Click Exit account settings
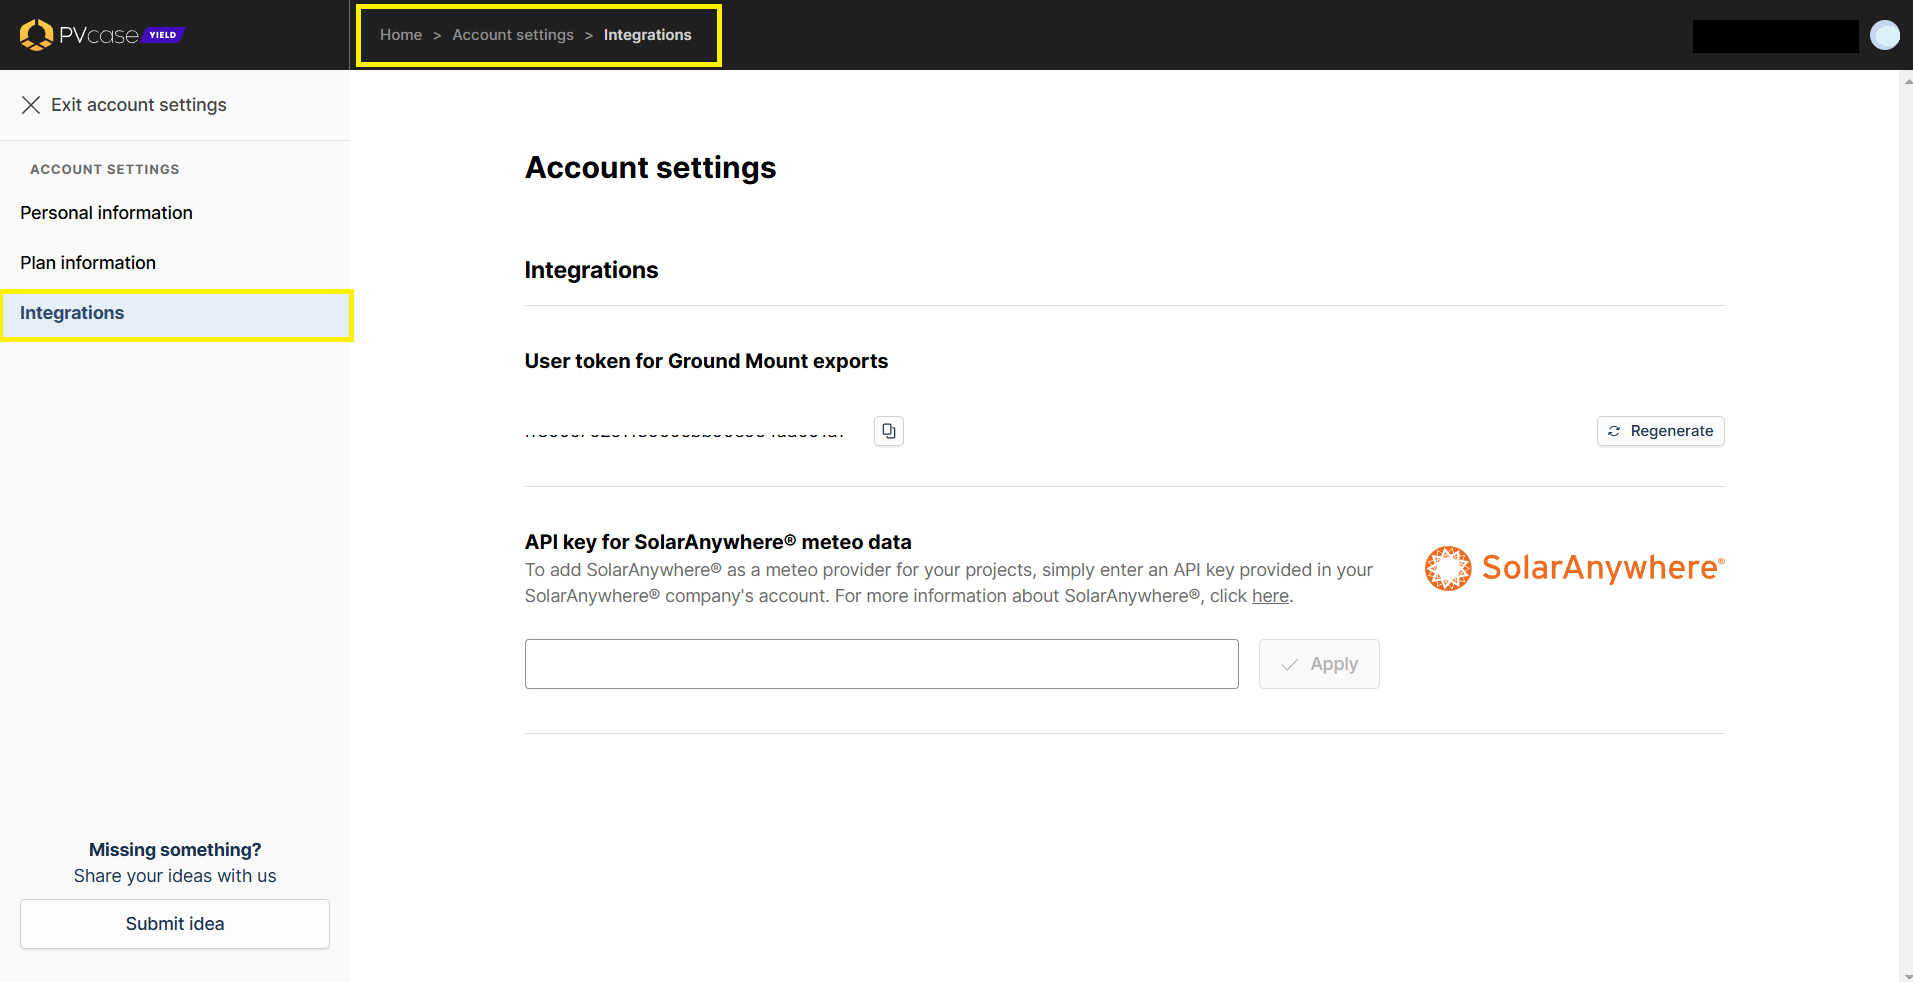This screenshot has width=1913, height=982. tap(139, 105)
